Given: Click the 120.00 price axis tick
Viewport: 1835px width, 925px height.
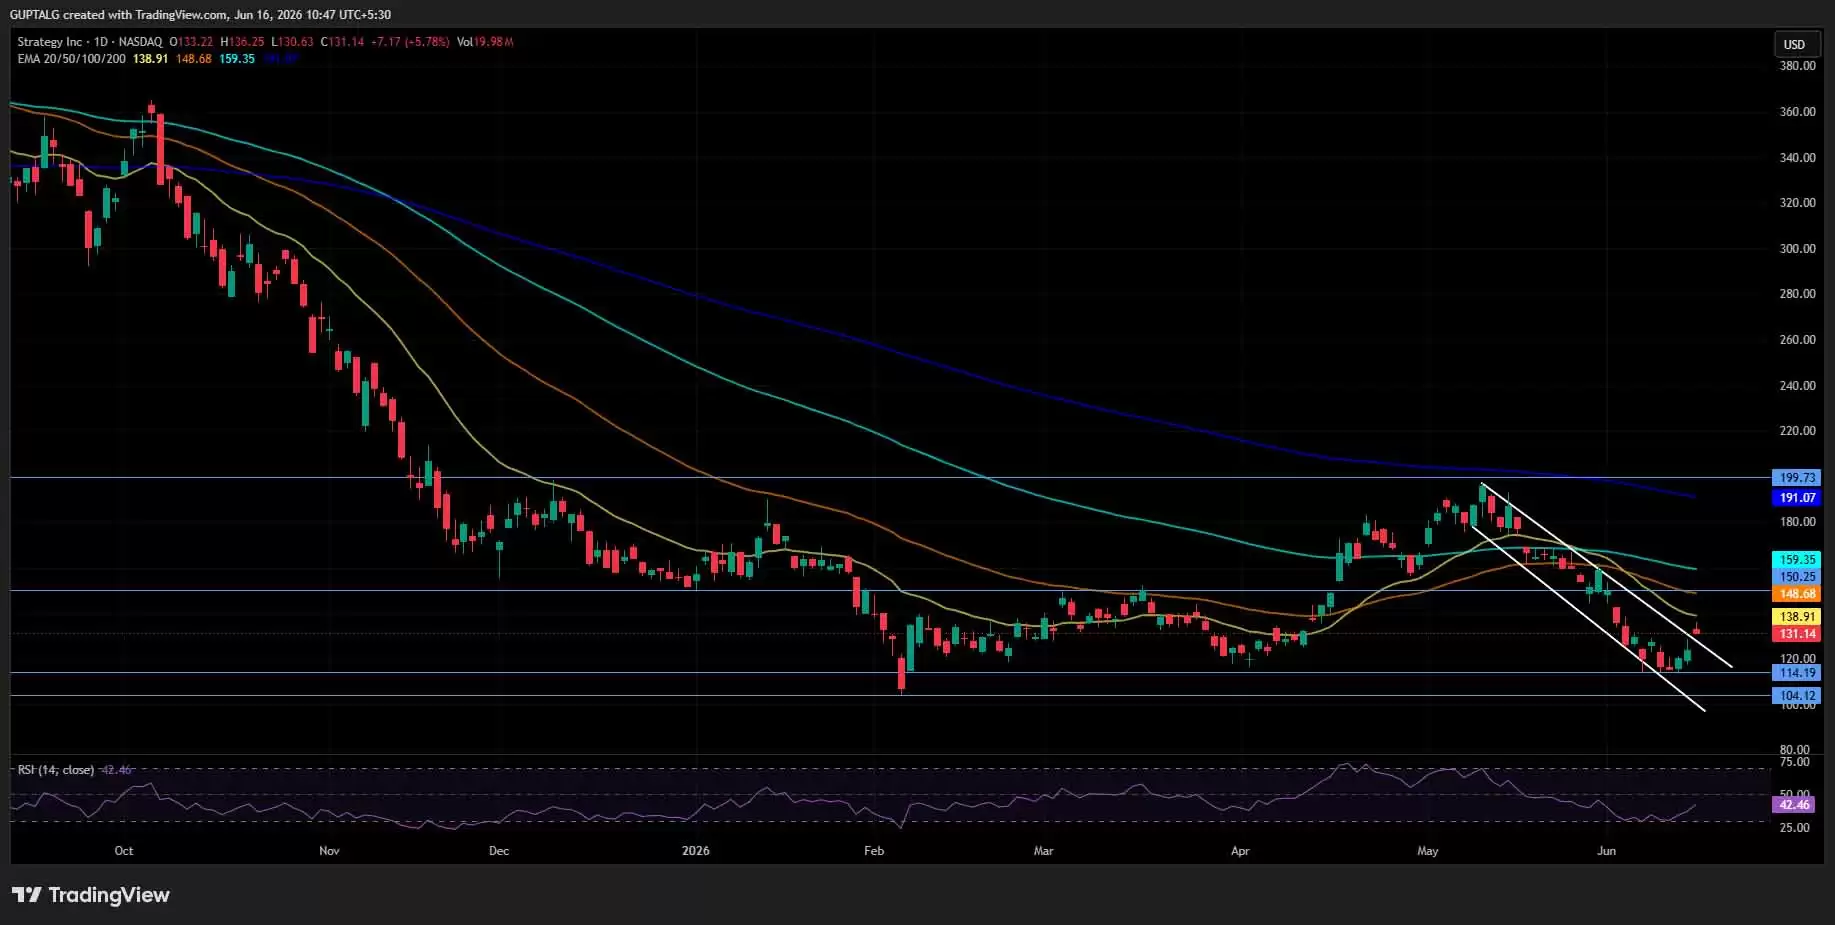Looking at the screenshot, I should [x=1797, y=659].
